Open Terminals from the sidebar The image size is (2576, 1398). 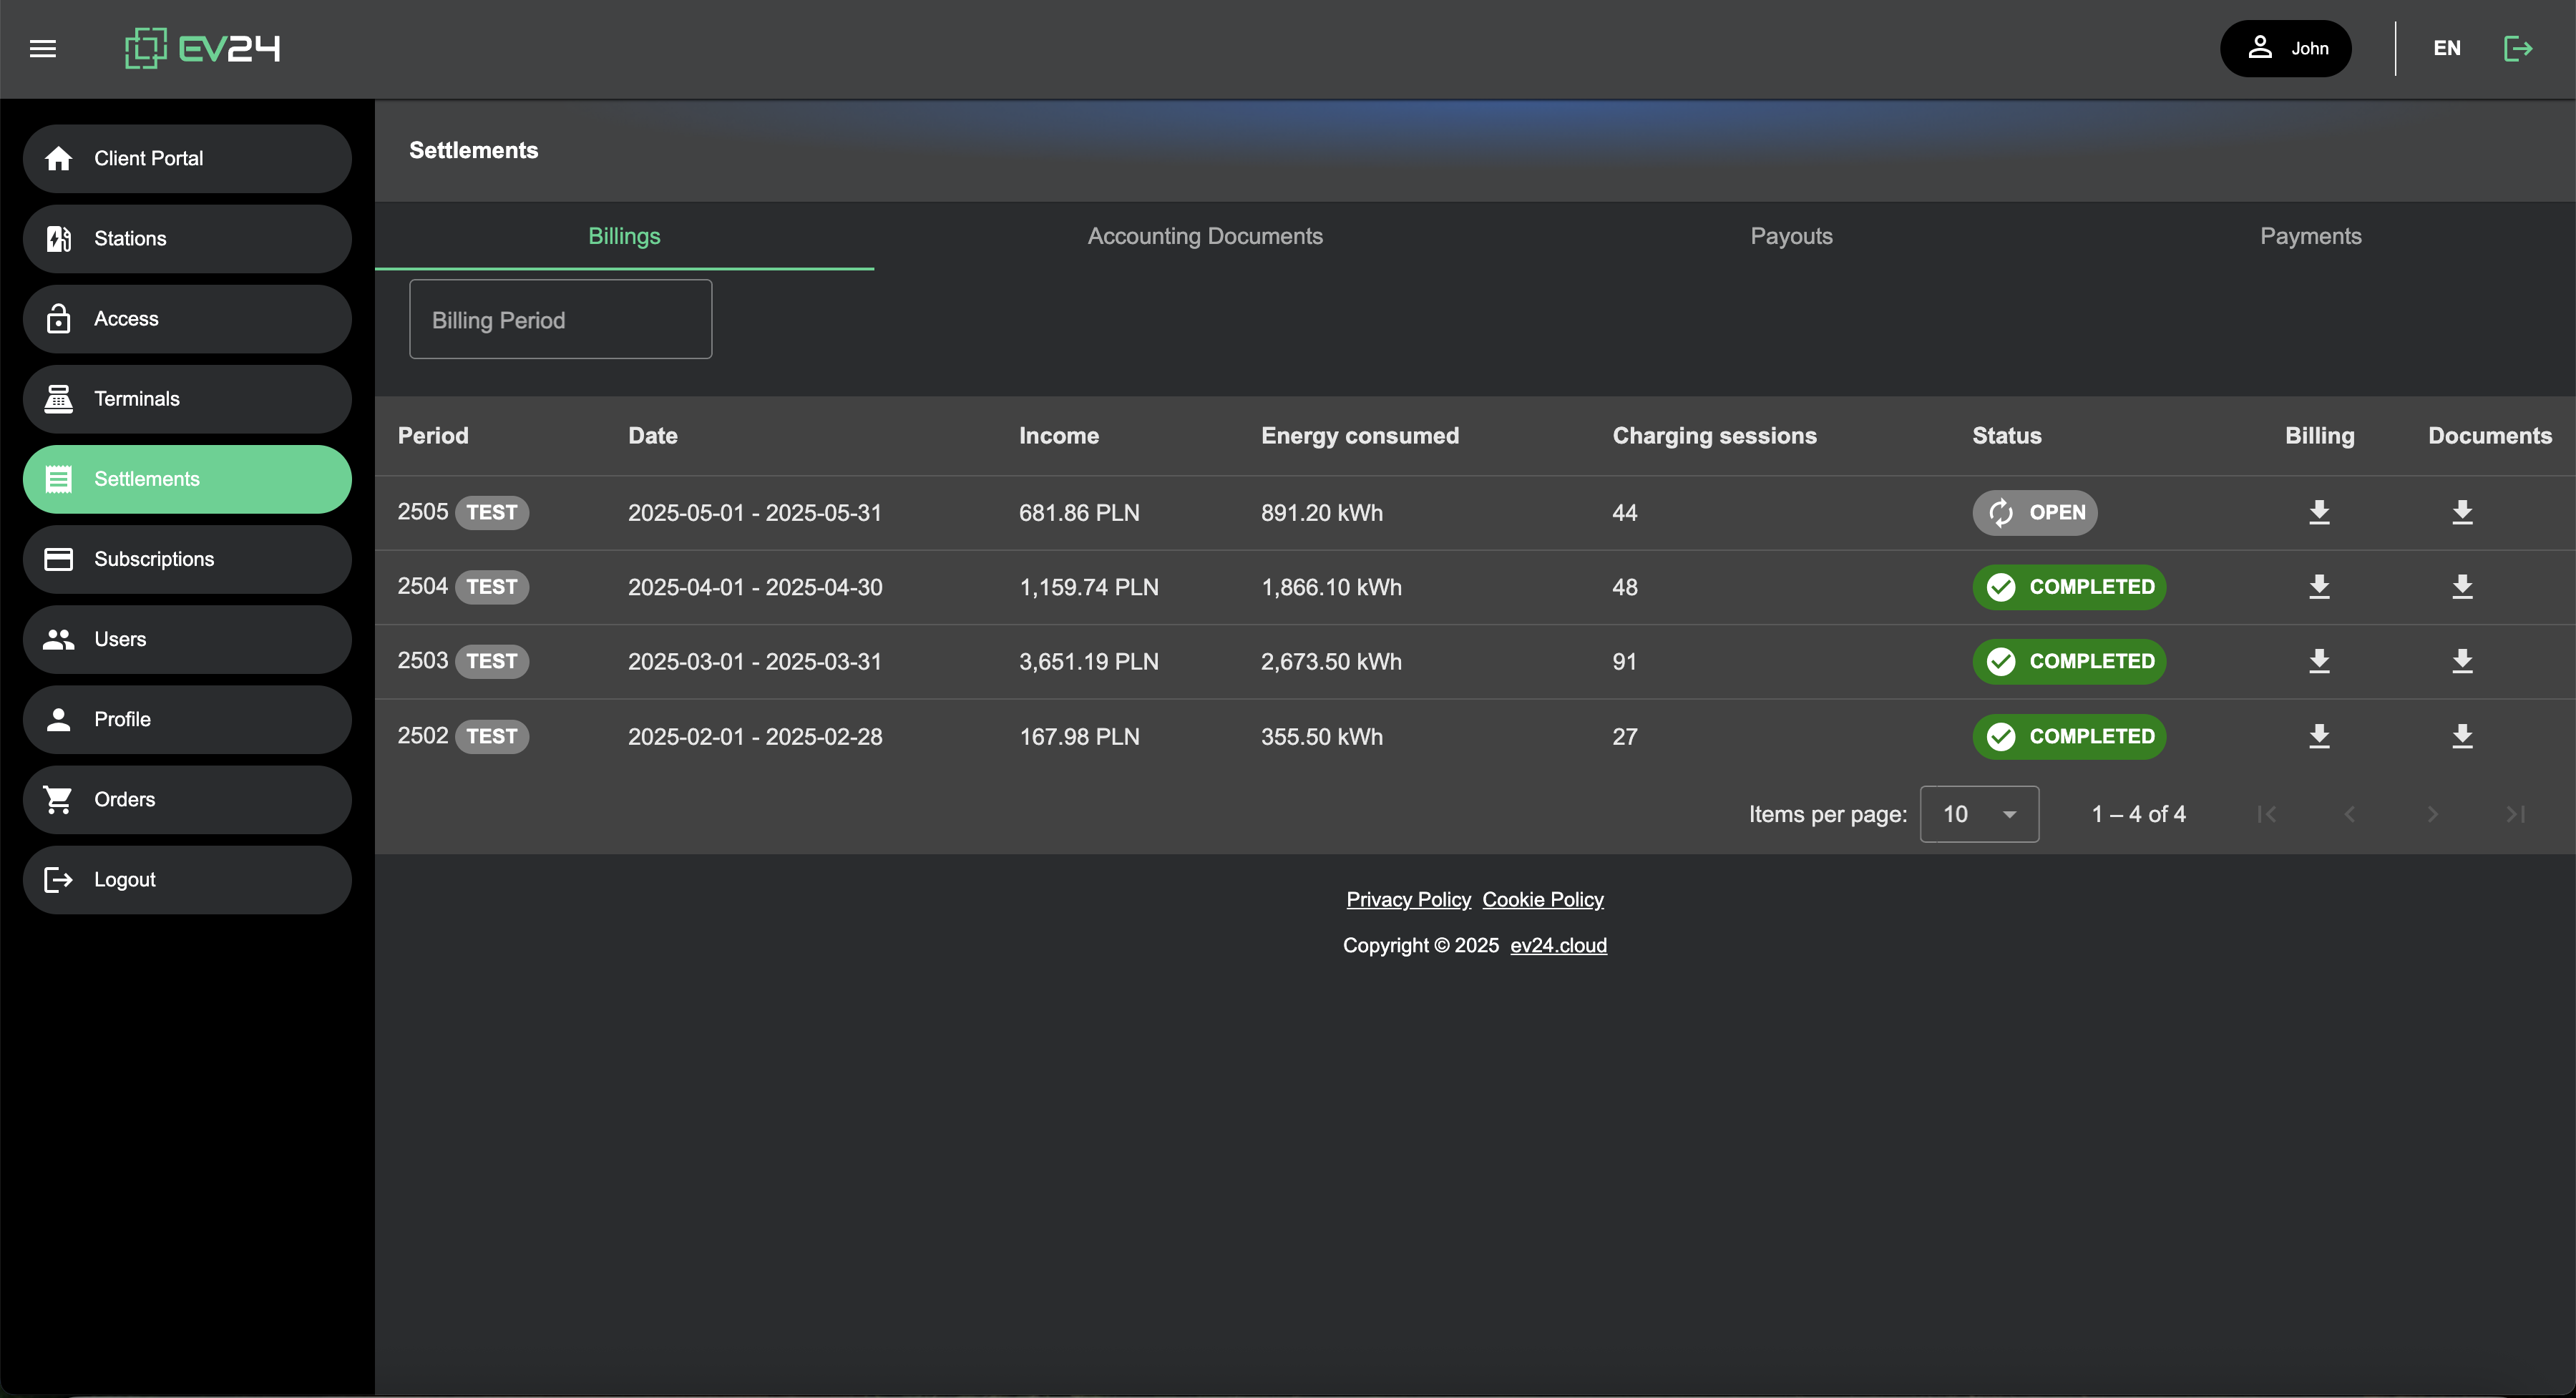187,399
